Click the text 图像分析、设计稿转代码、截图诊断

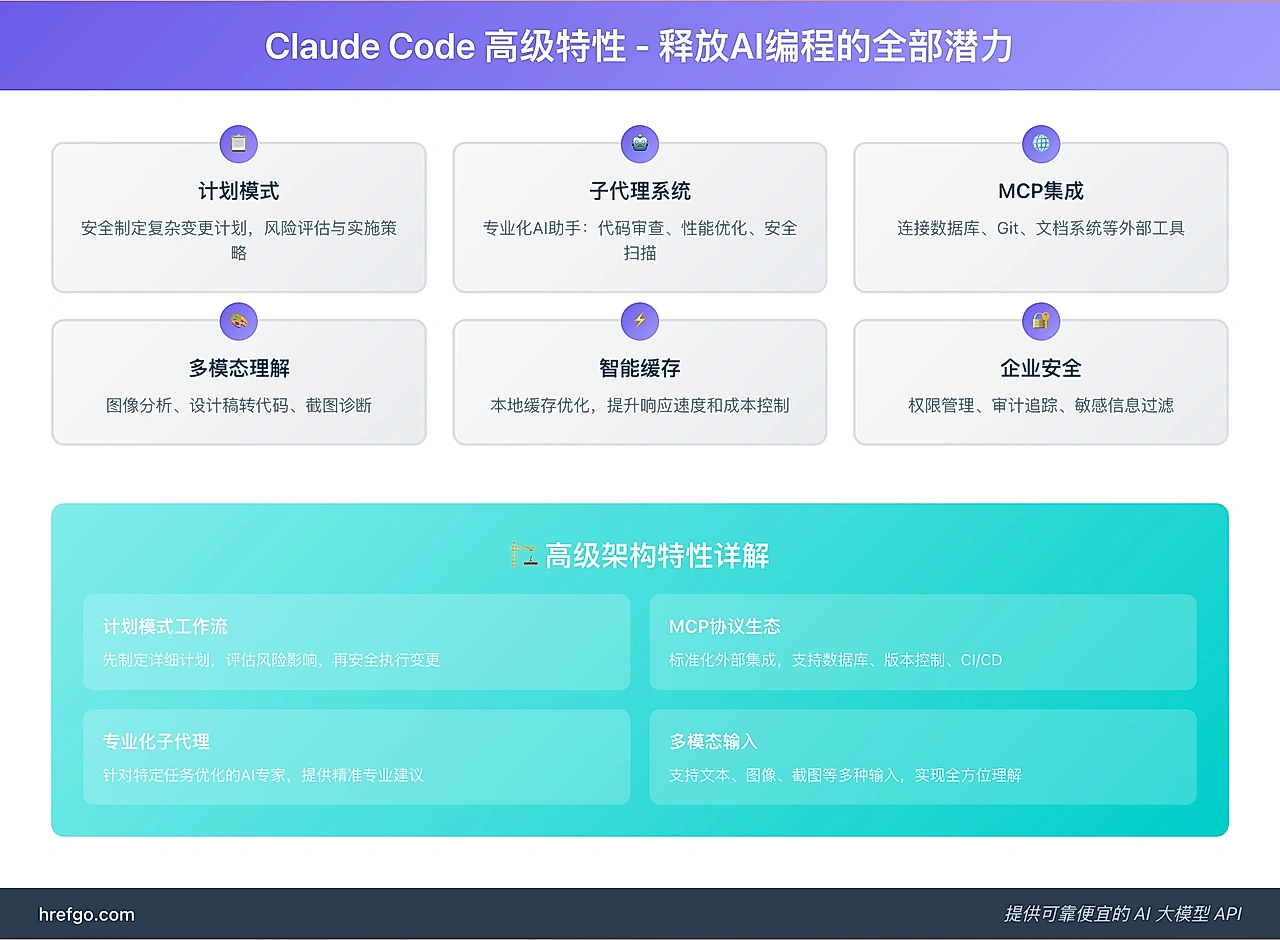coord(239,405)
